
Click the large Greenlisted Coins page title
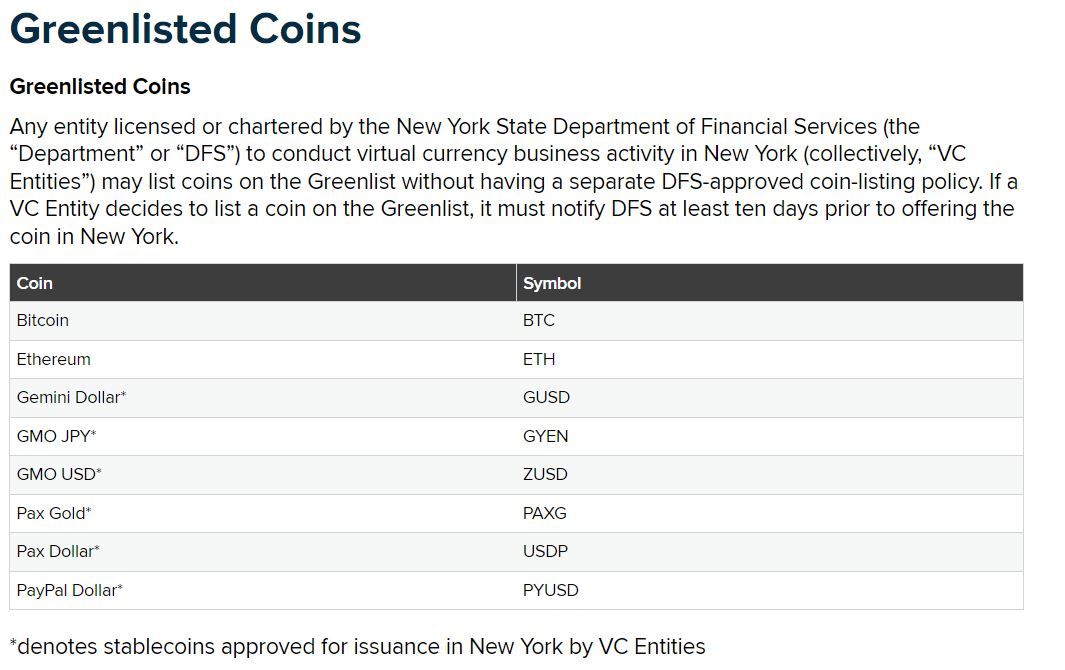pyautogui.click(x=186, y=28)
